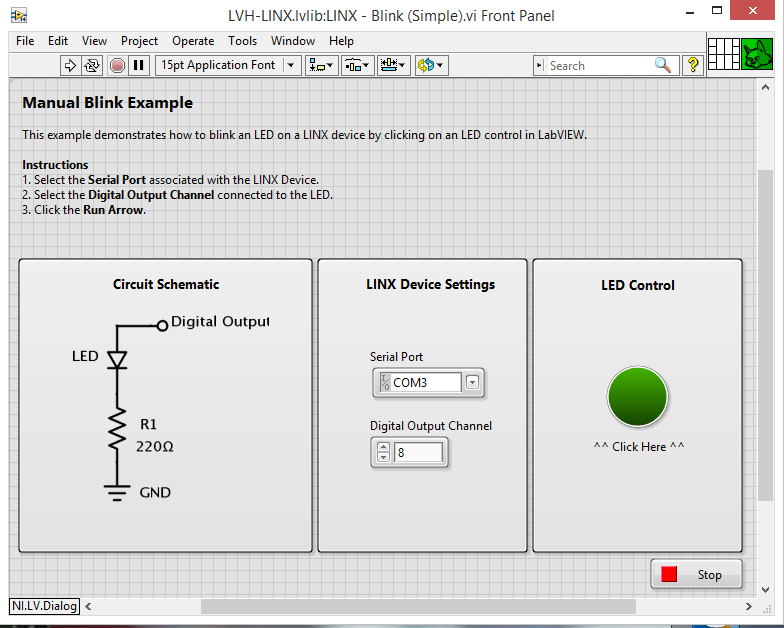Viewport: 784px width, 628px height.
Task: Toggle the green LED control
Action: click(x=638, y=396)
